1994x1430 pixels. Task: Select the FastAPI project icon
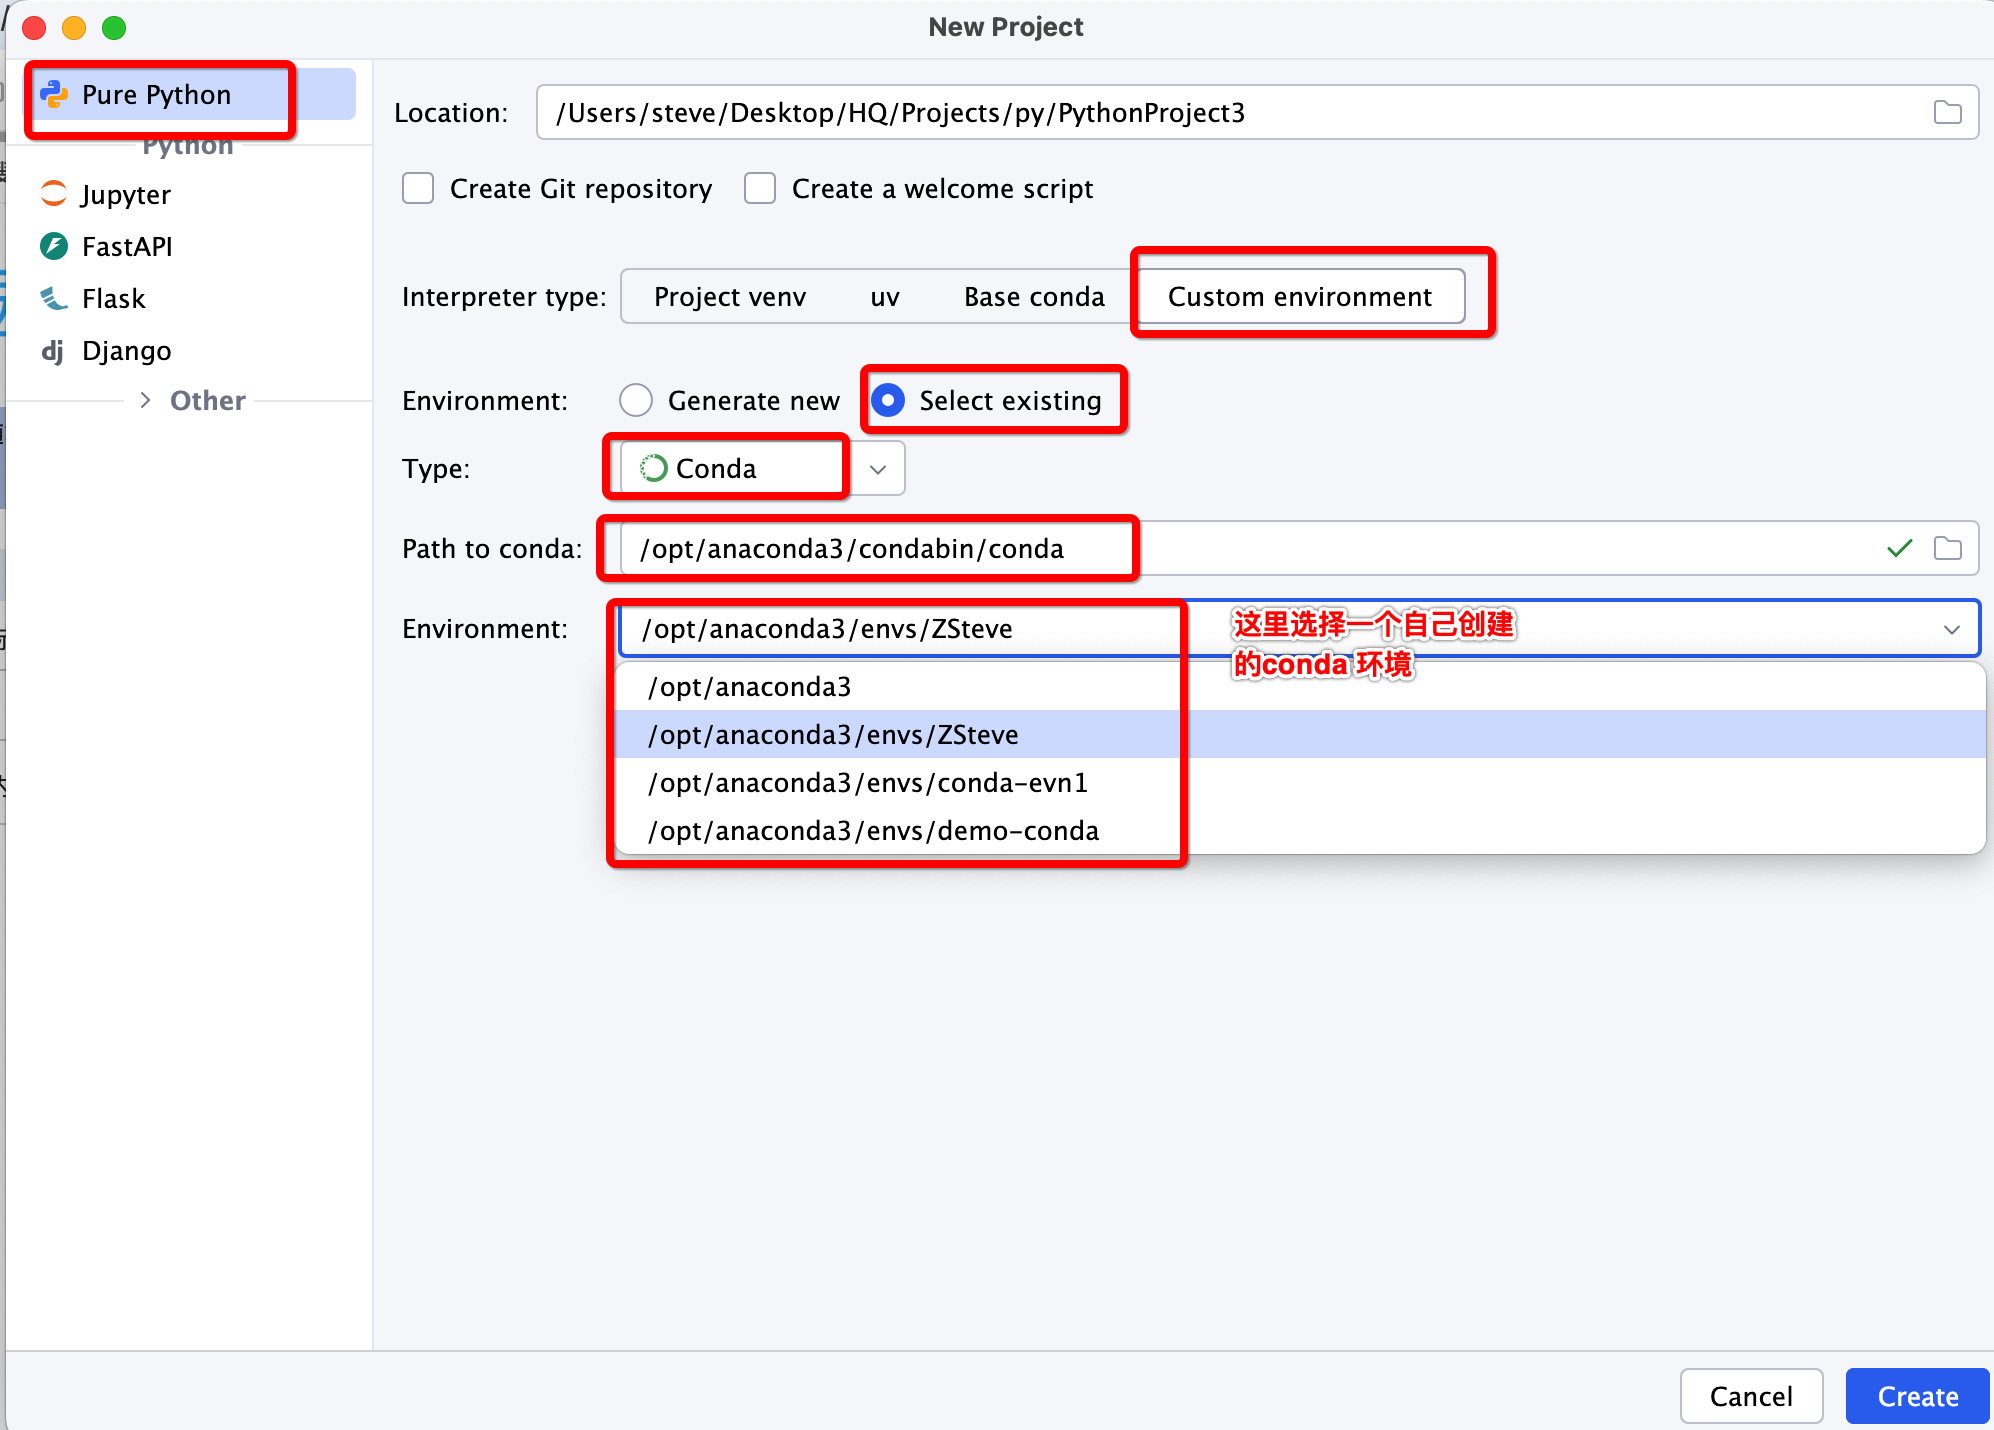(54, 246)
